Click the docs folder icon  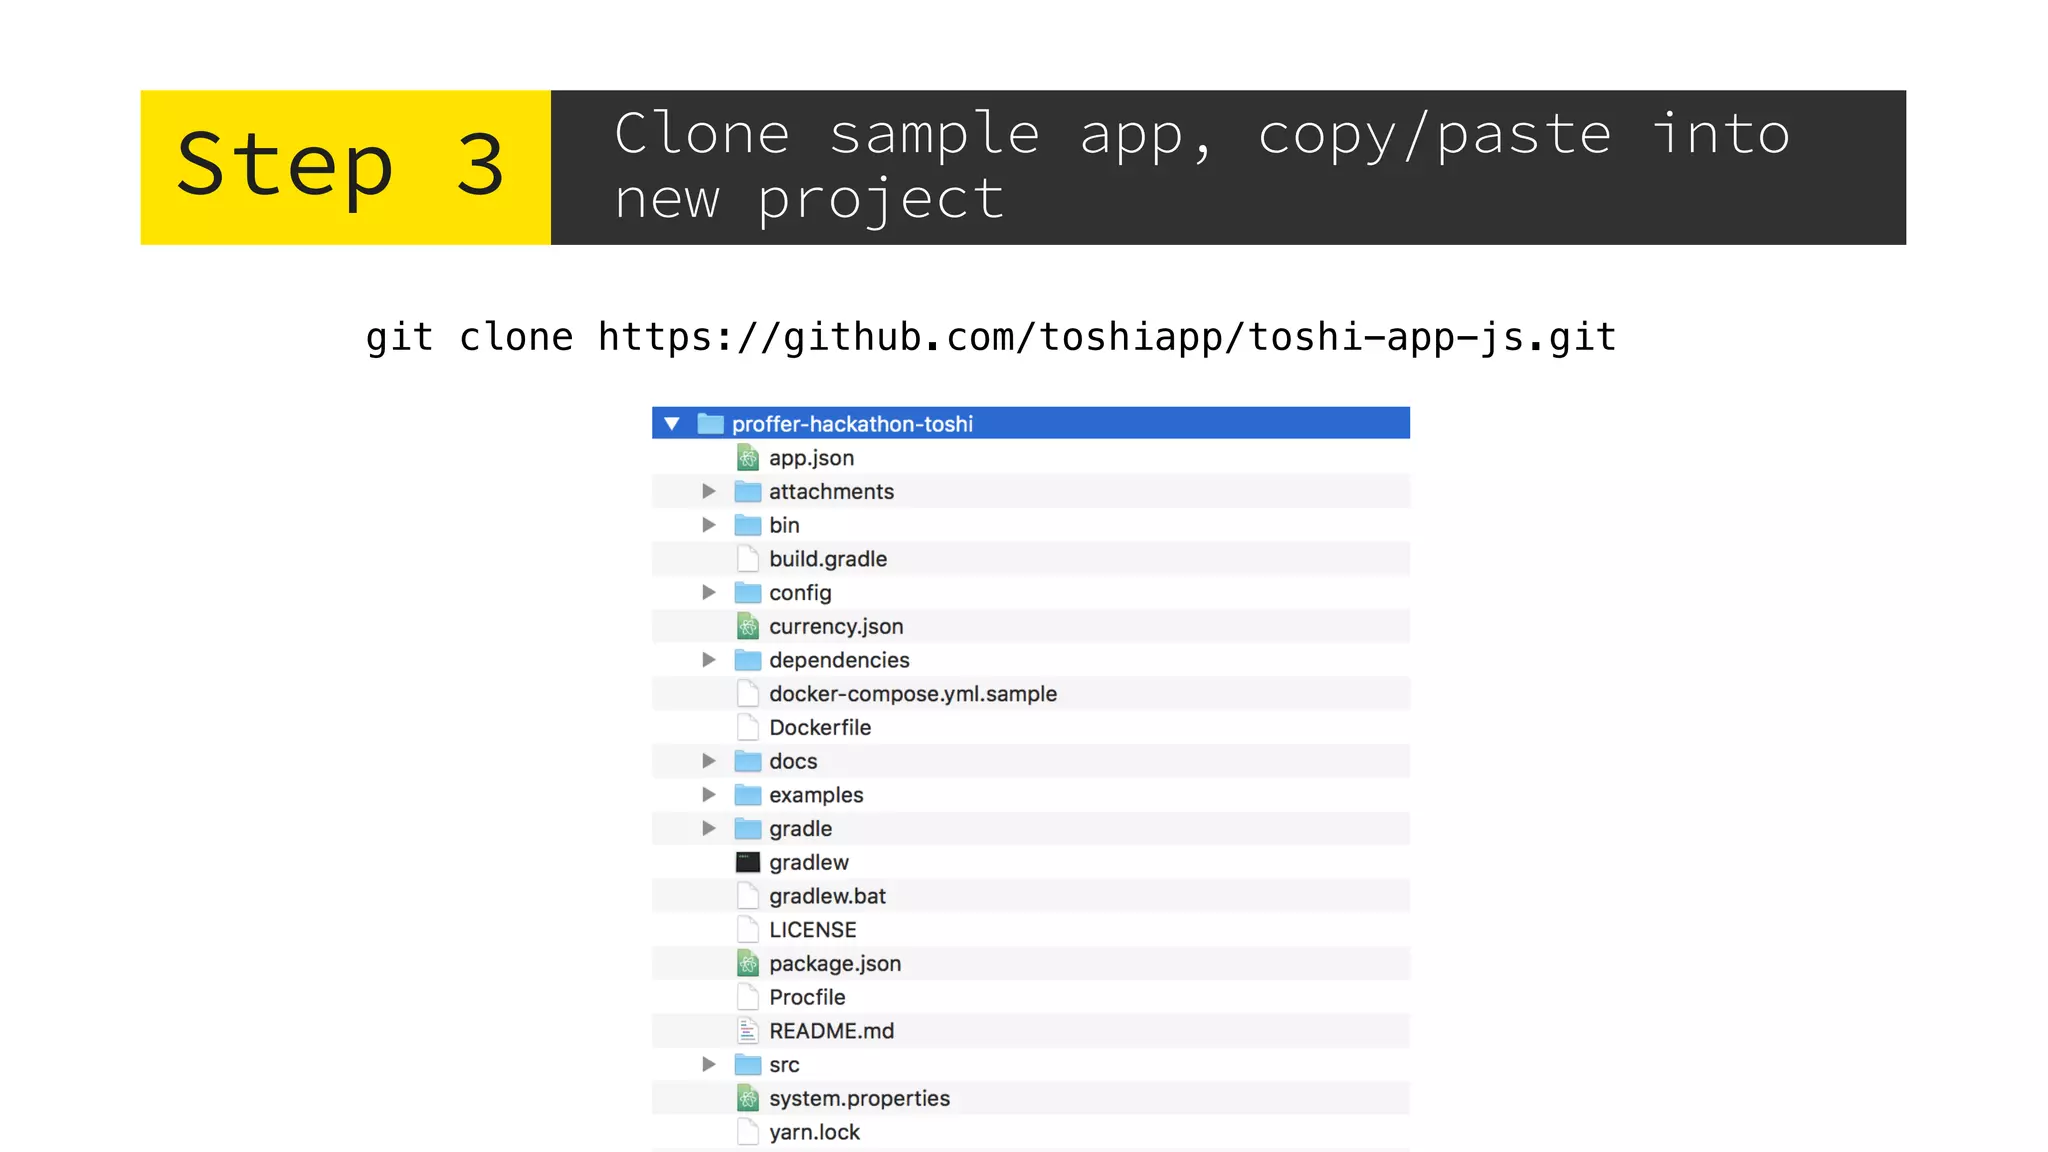748,761
